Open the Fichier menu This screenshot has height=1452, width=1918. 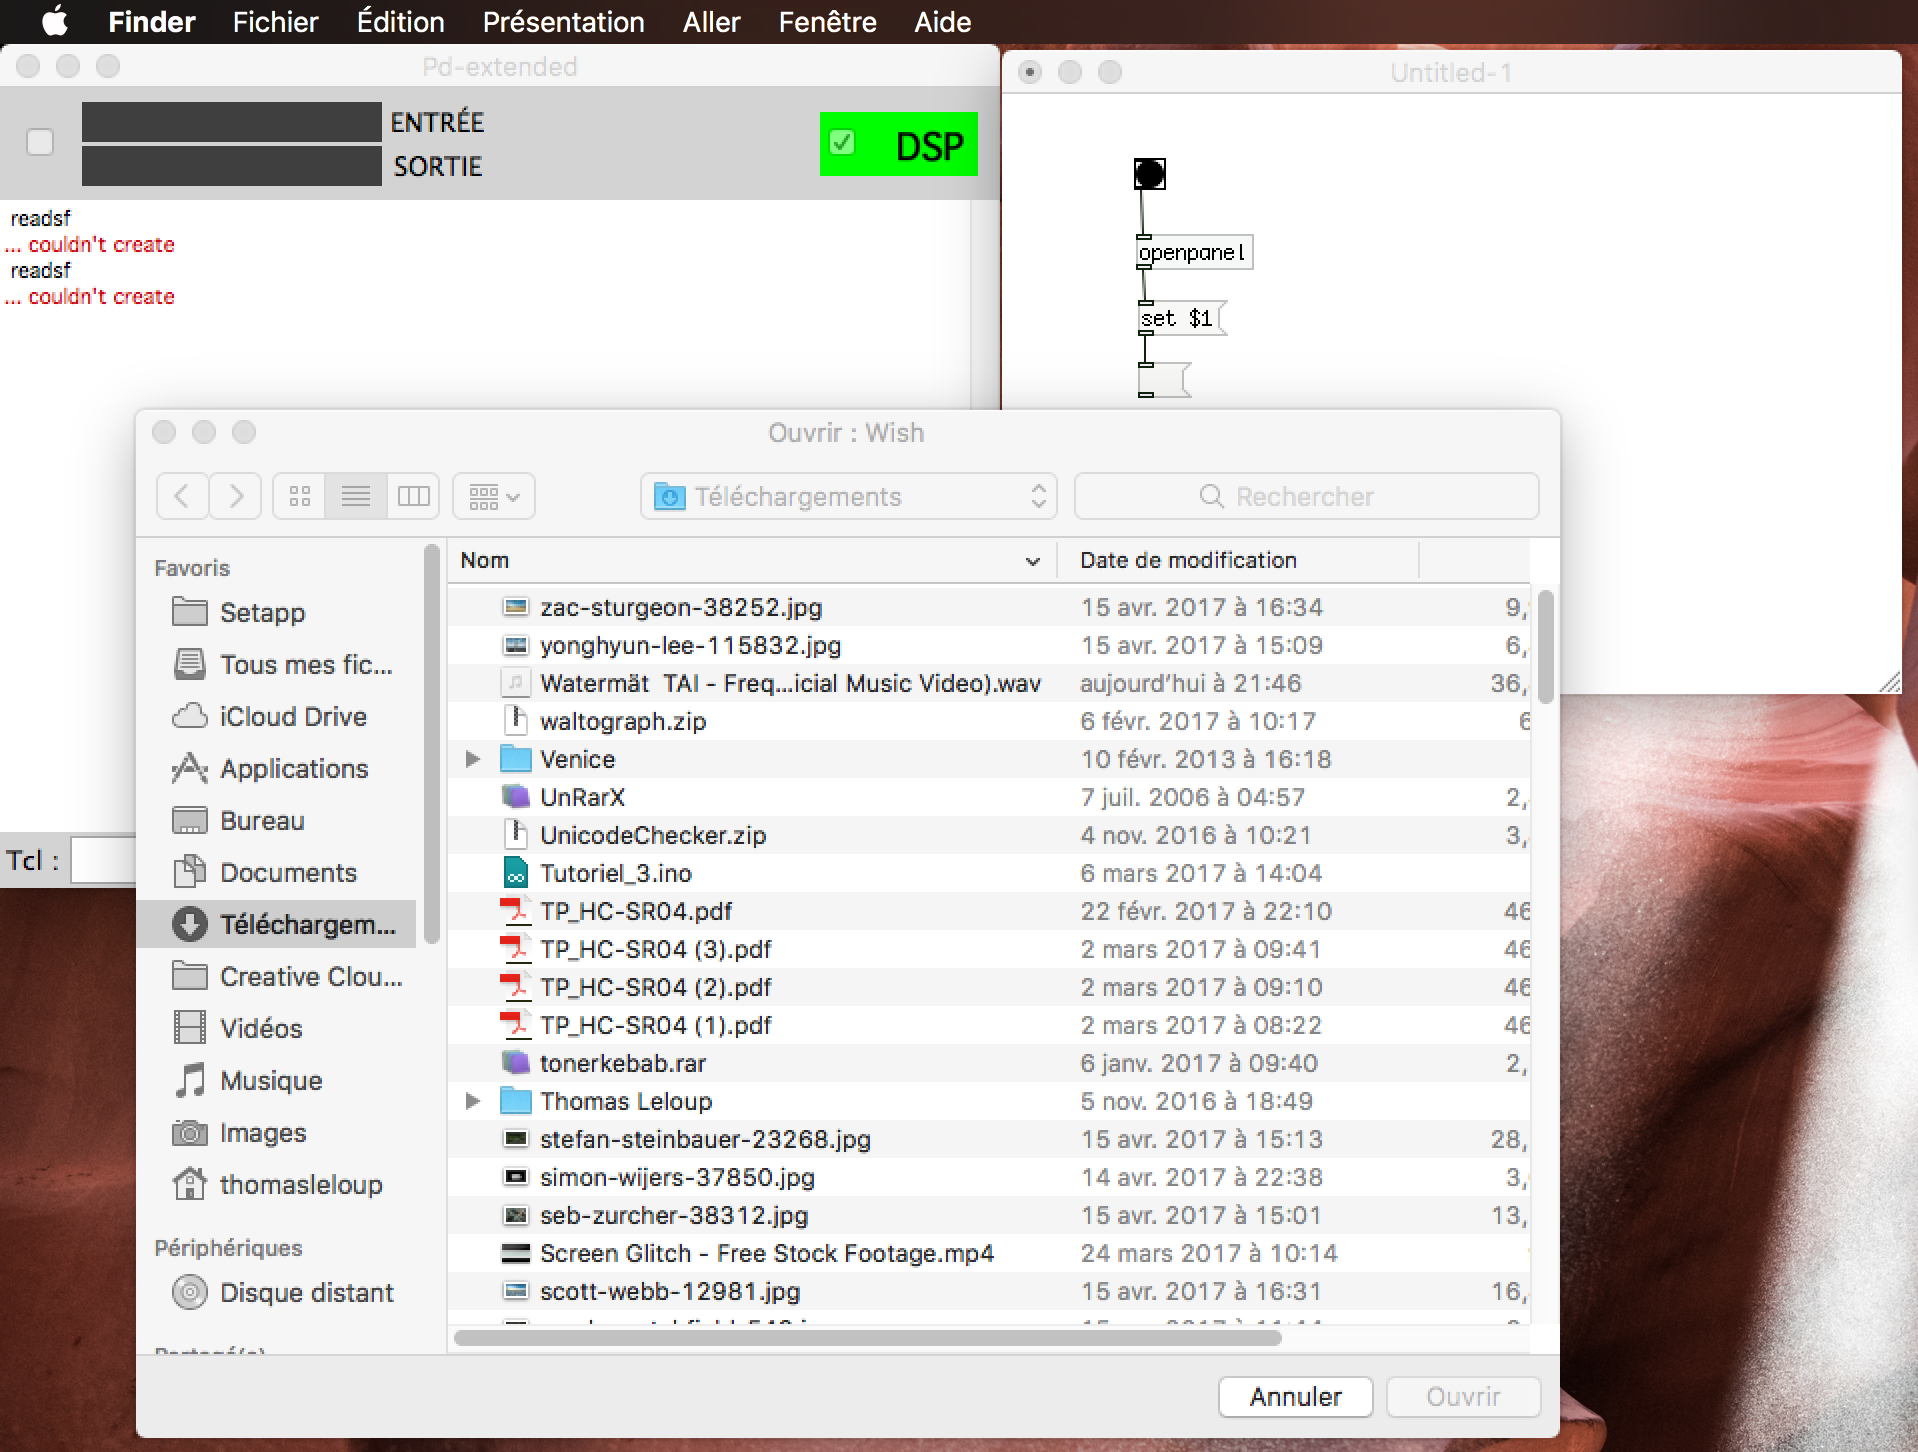[x=275, y=22]
